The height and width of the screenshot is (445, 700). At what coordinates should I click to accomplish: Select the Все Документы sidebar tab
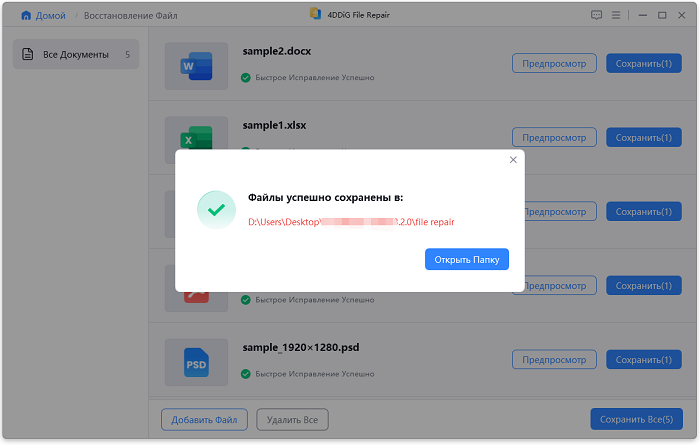pyautogui.click(x=76, y=54)
